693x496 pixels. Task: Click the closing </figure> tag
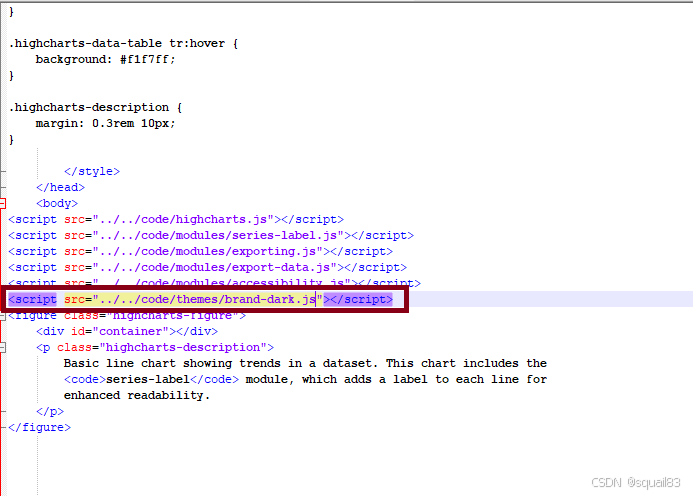coord(39,427)
